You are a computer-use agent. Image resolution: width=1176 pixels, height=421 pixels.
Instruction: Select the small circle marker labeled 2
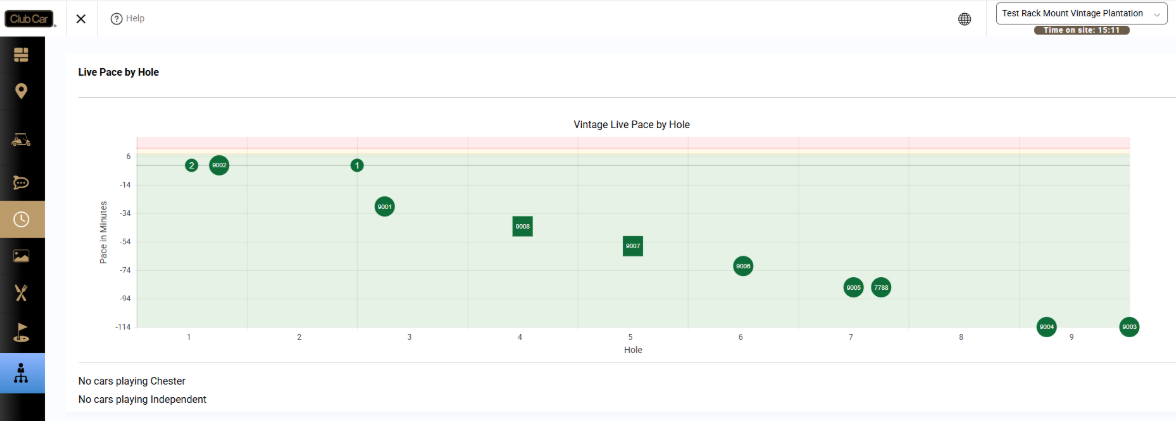(x=191, y=165)
